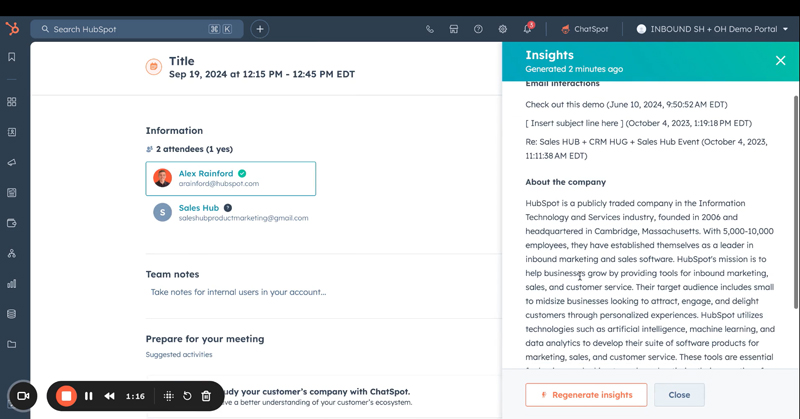Close the Insights panel with X

coord(780,61)
